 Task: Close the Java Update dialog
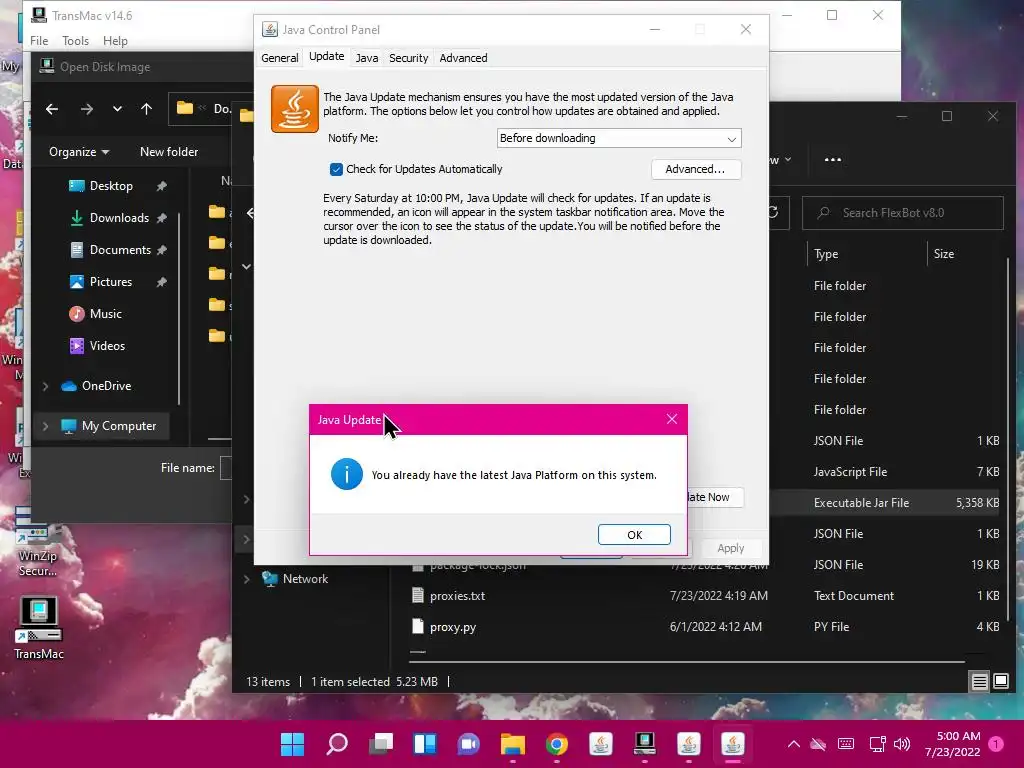click(x=671, y=419)
